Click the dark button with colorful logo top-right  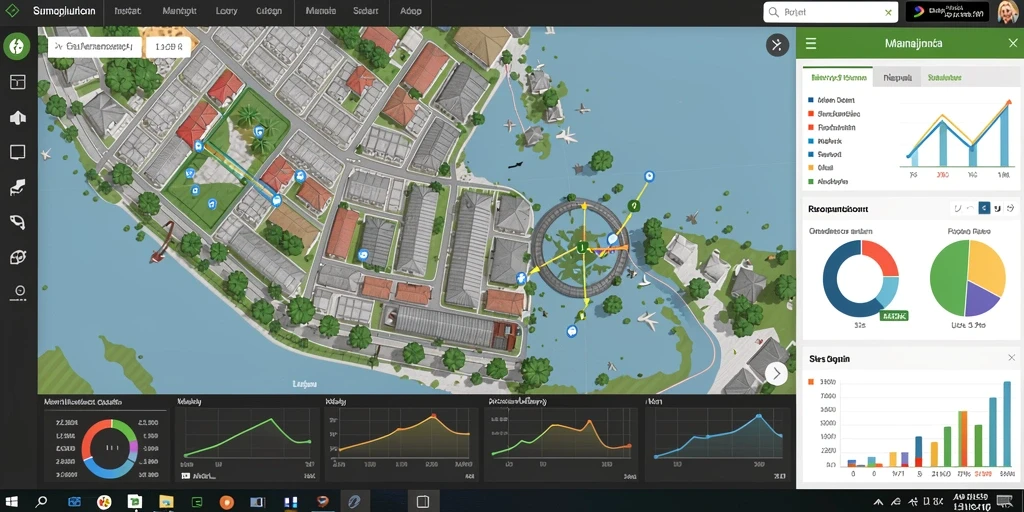pos(947,12)
